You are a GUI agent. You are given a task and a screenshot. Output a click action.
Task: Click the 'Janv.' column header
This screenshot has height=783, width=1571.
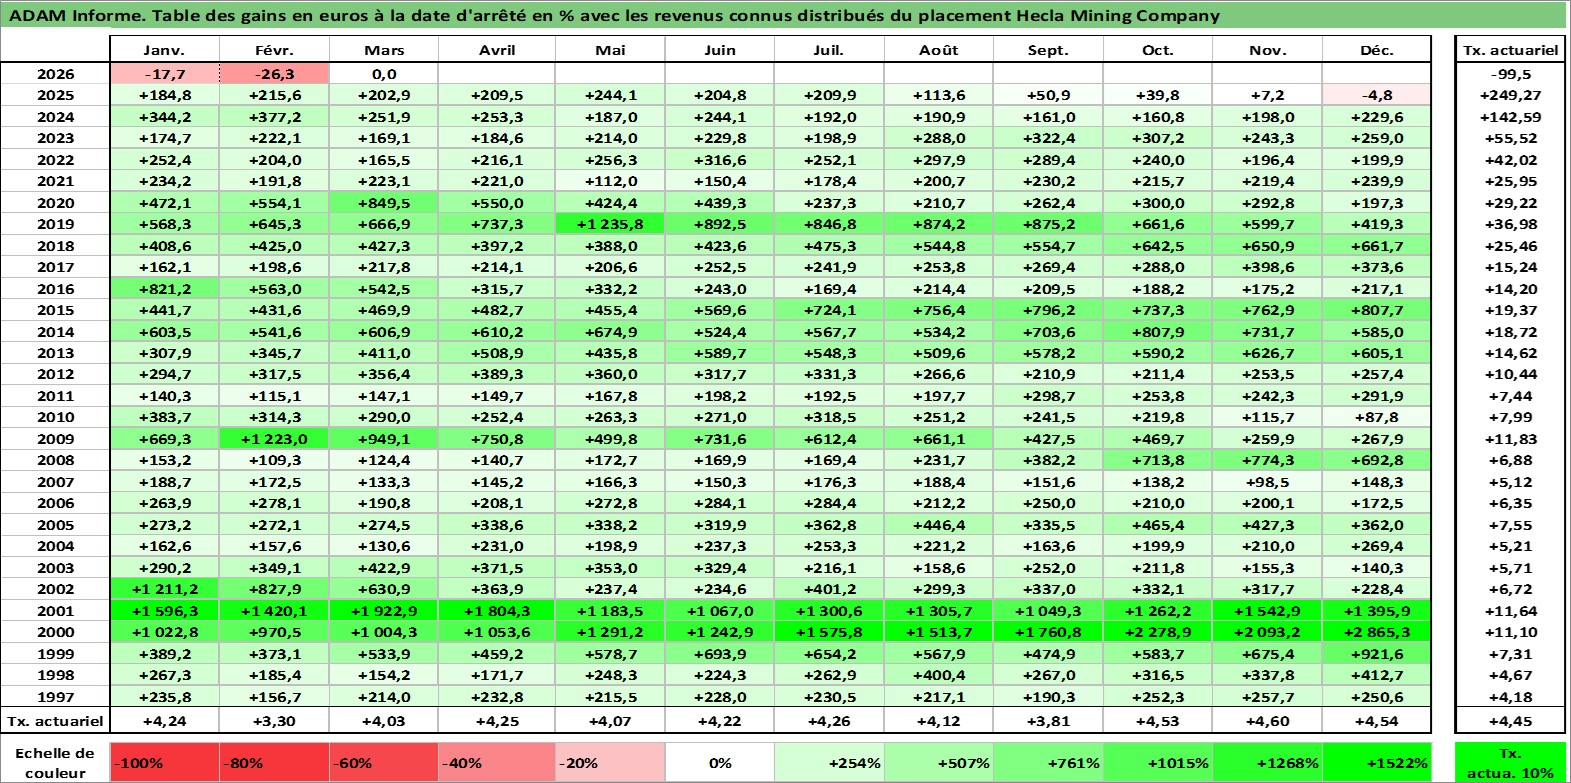point(165,50)
